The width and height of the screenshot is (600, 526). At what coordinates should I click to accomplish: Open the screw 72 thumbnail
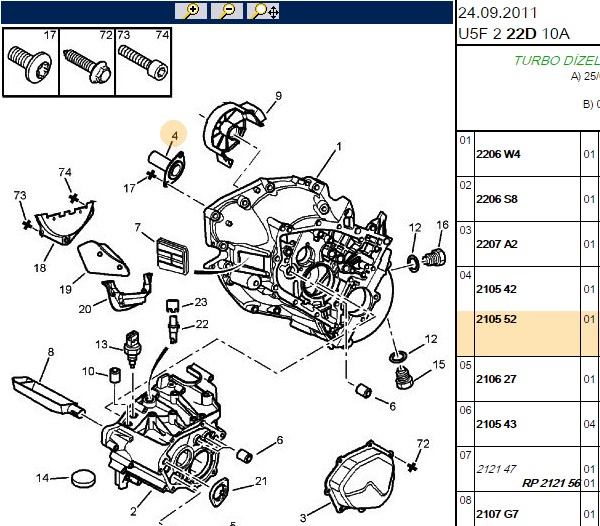tap(87, 62)
